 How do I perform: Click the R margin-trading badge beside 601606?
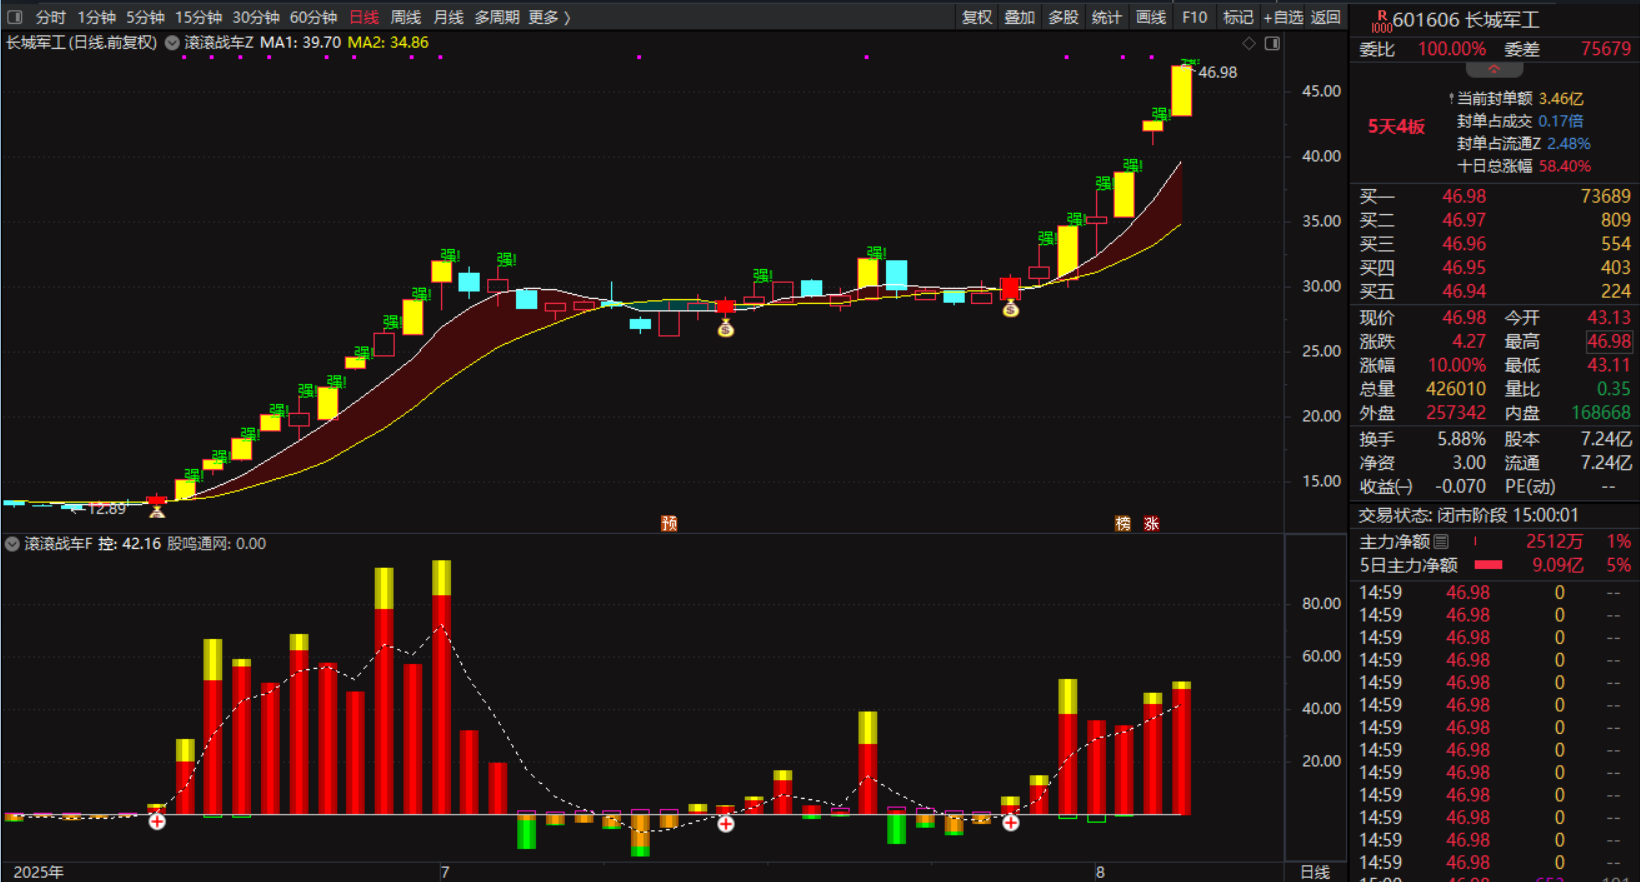[1381, 20]
